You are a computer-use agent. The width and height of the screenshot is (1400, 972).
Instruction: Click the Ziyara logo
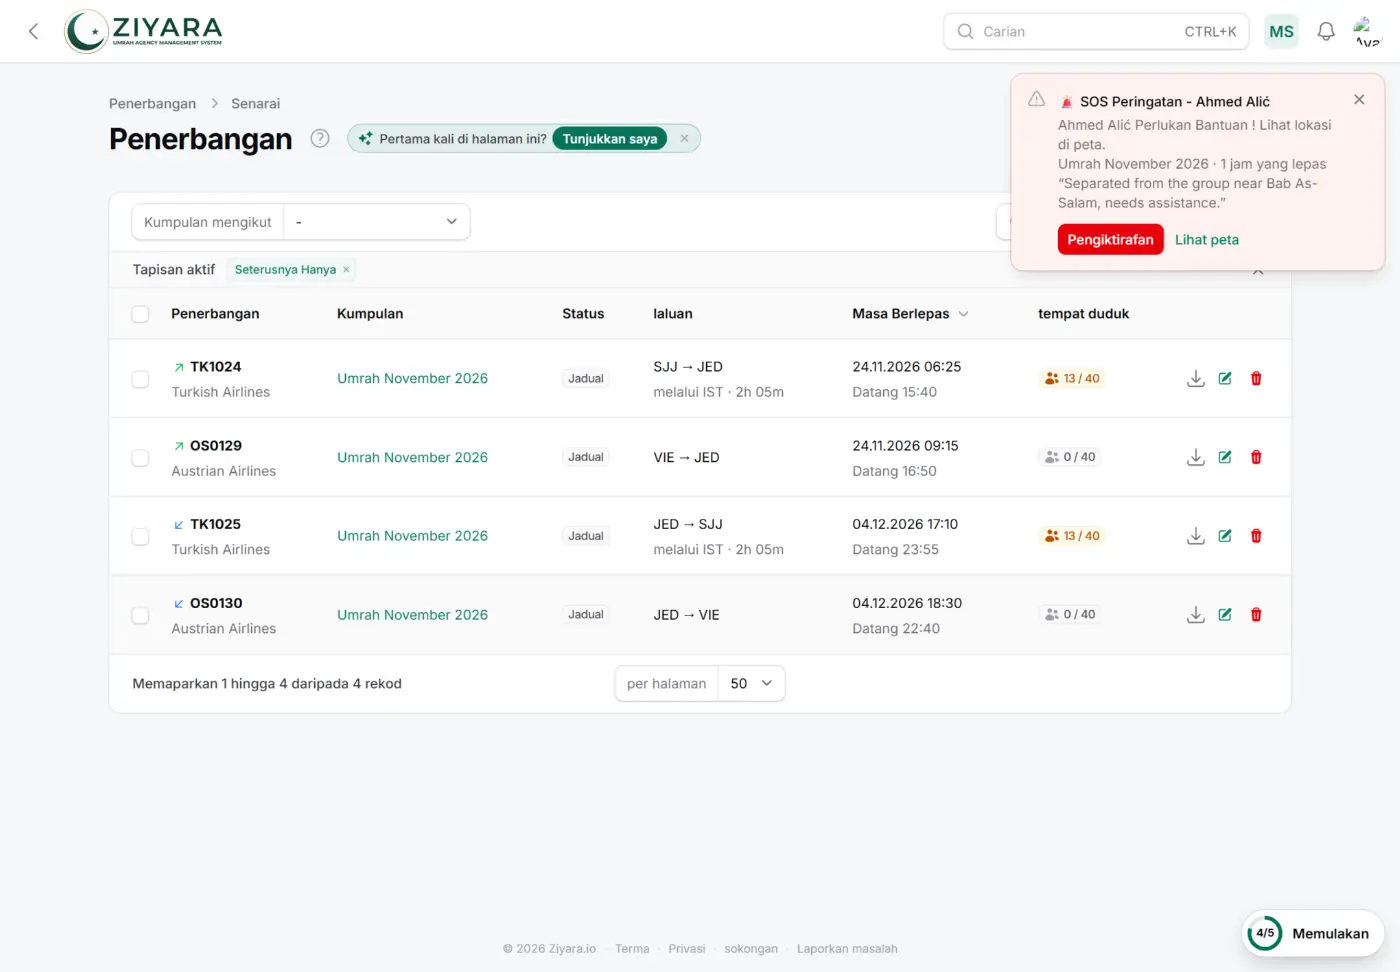click(144, 31)
